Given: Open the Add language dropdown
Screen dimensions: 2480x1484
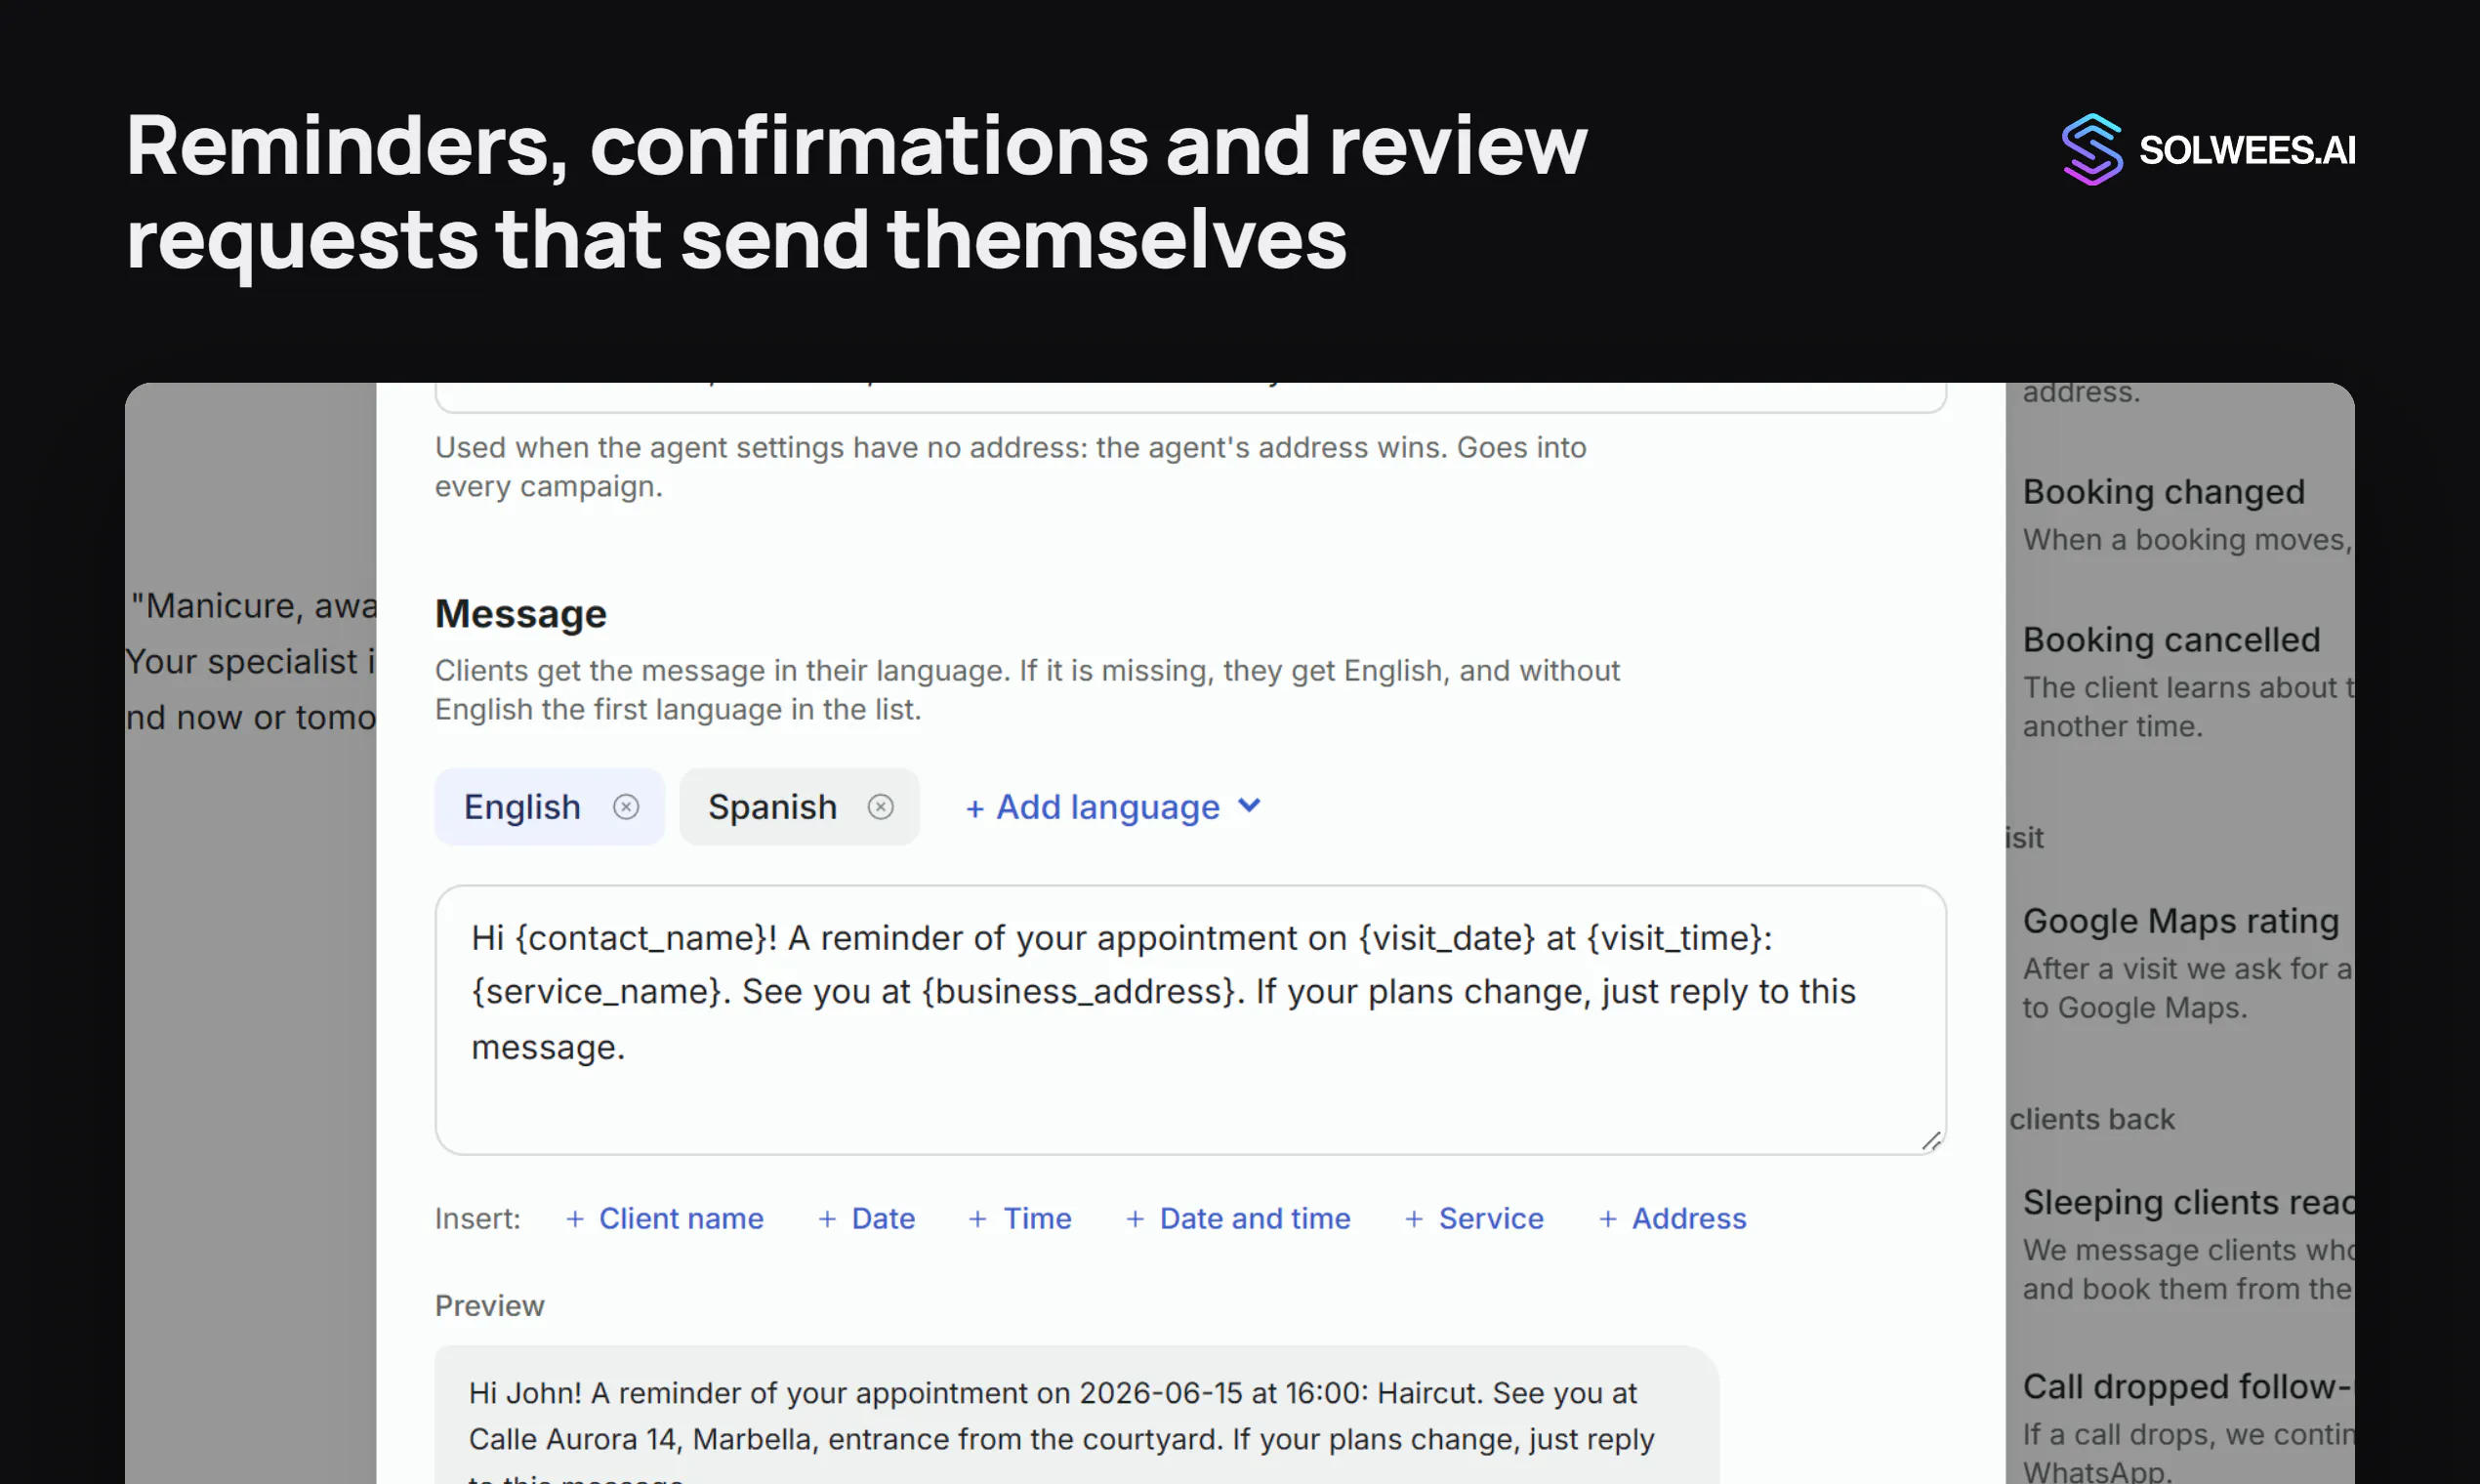Looking at the screenshot, I should pos(1113,807).
